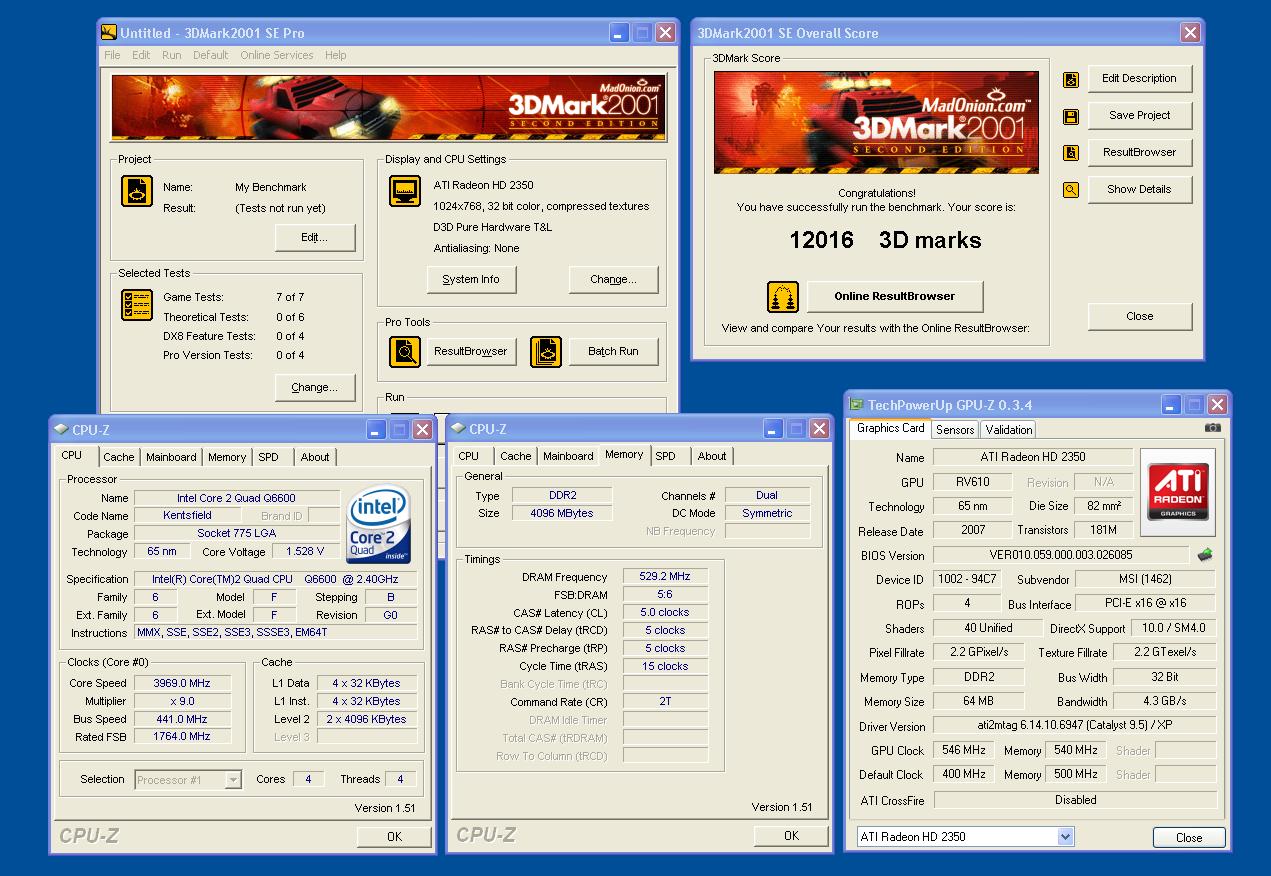The image size is (1271, 876).
Task: Click System Info button
Action: pos(471,280)
